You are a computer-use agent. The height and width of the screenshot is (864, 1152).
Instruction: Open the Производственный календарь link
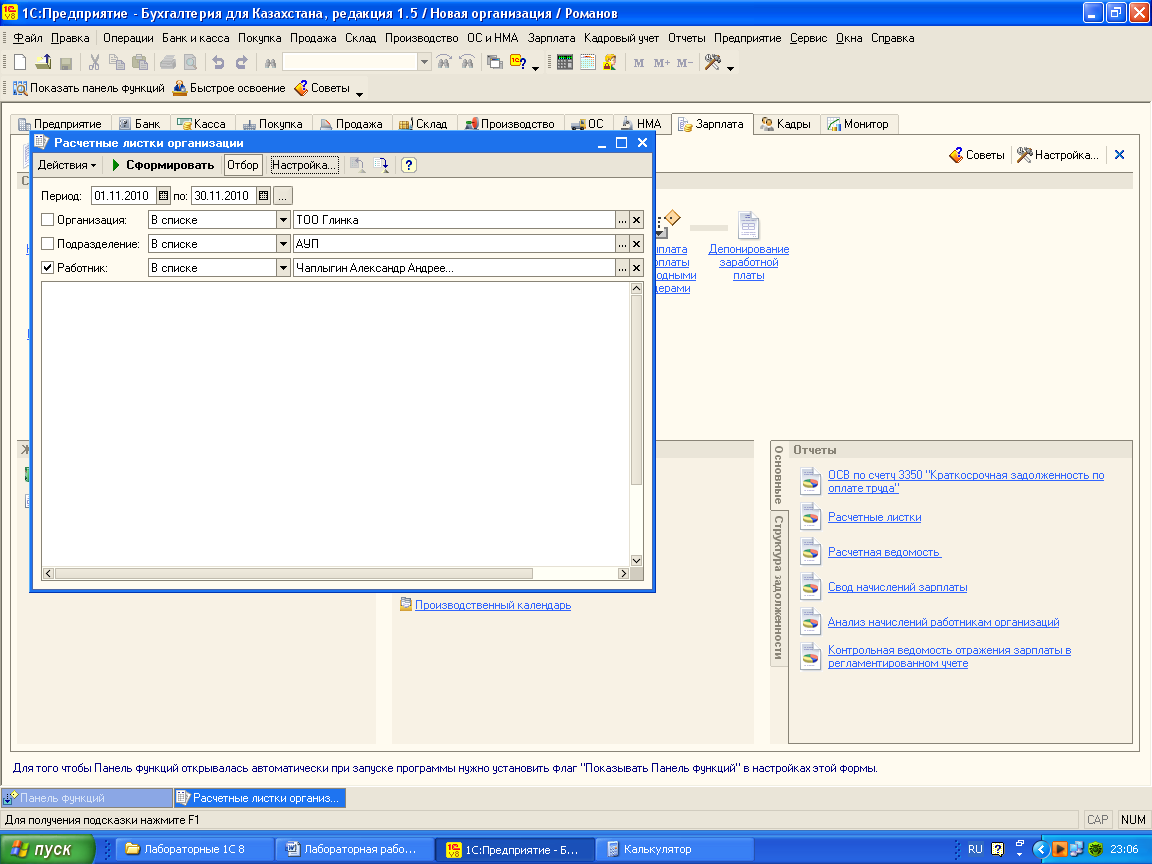493,605
